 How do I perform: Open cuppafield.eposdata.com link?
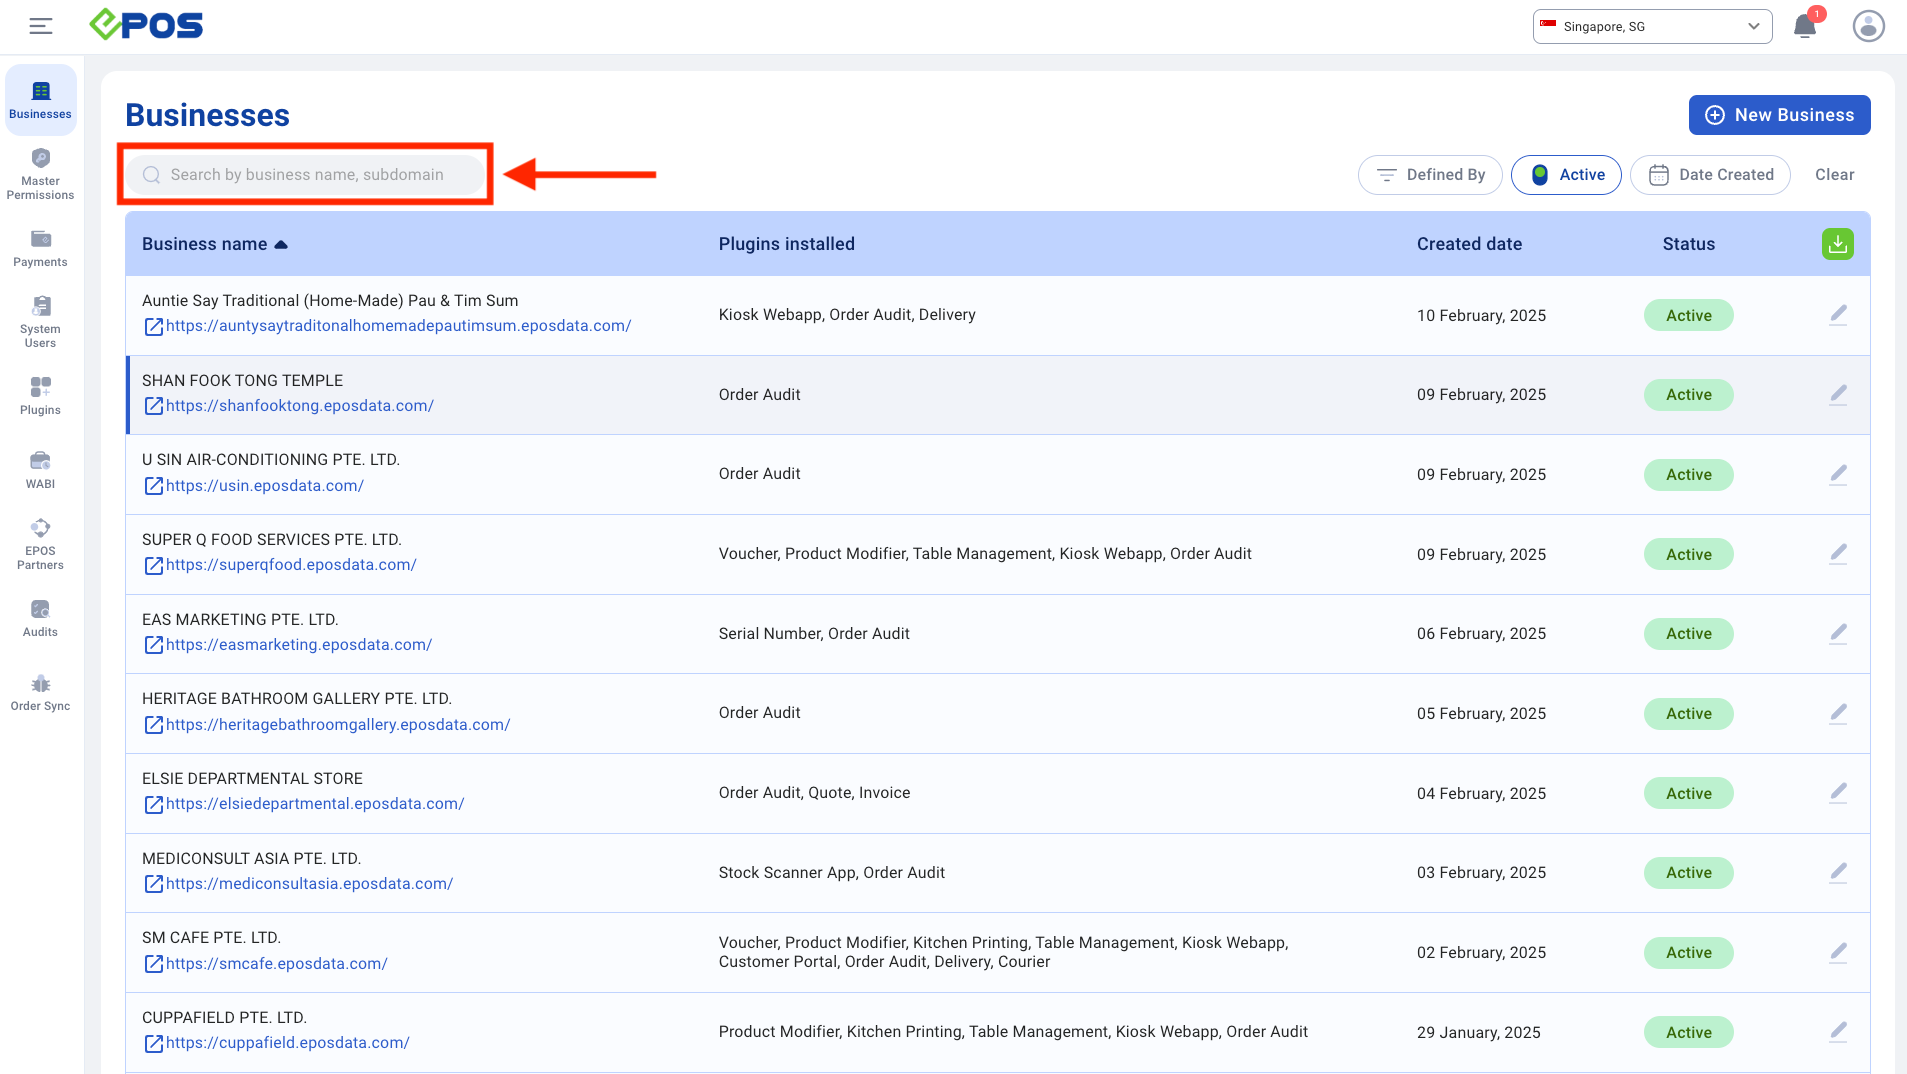point(288,1043)
